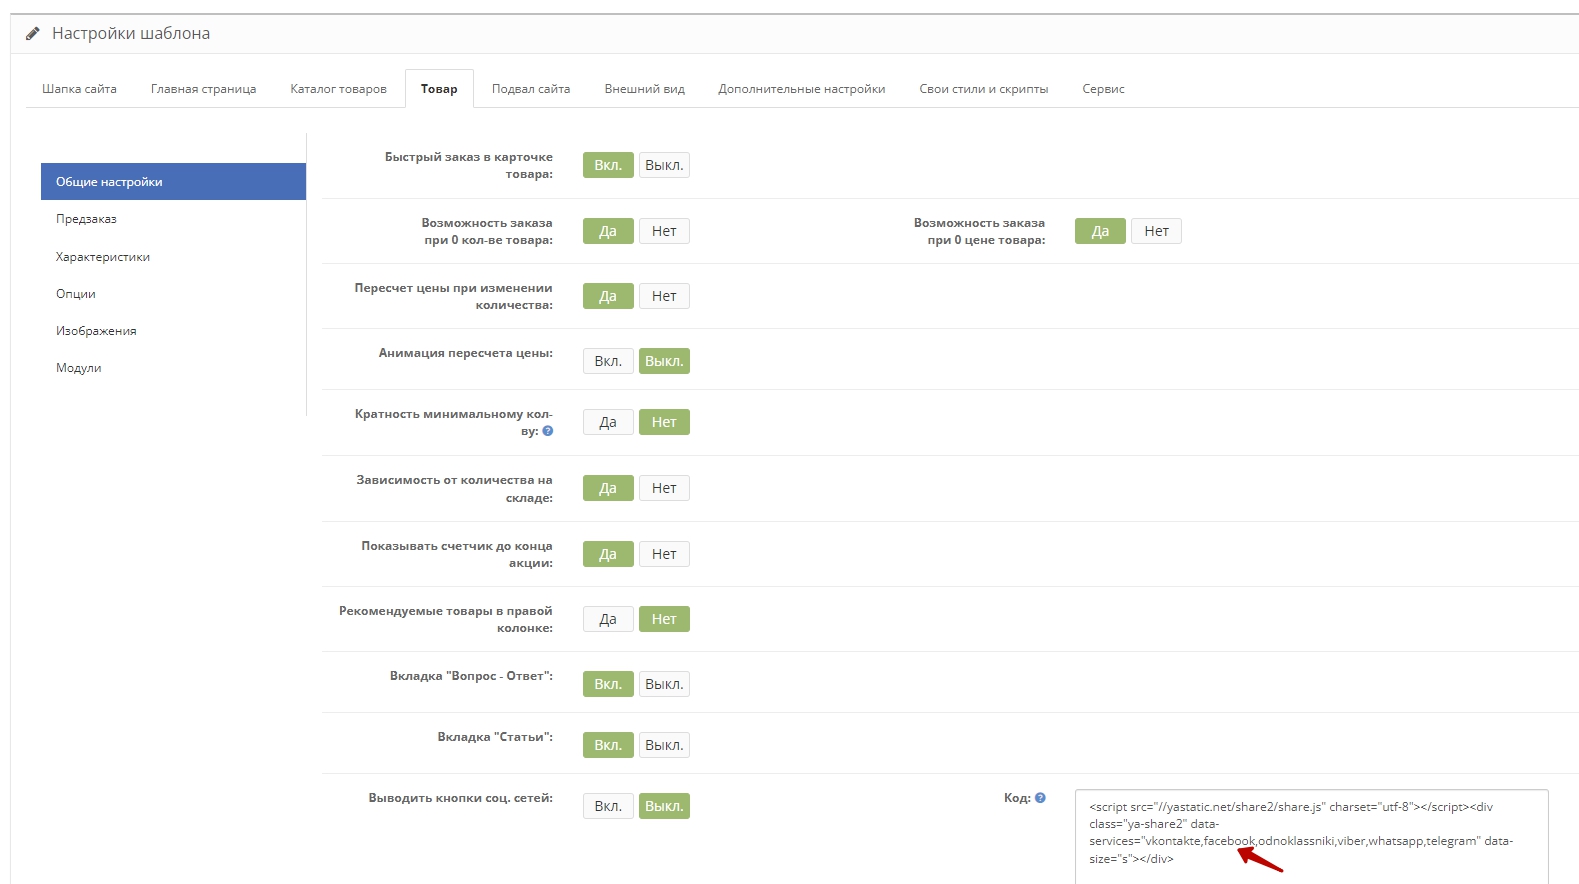Choose Нет for Показывать счетчик до конца акции
Screen dimensions: 1579x884
[x=664, y=554]
